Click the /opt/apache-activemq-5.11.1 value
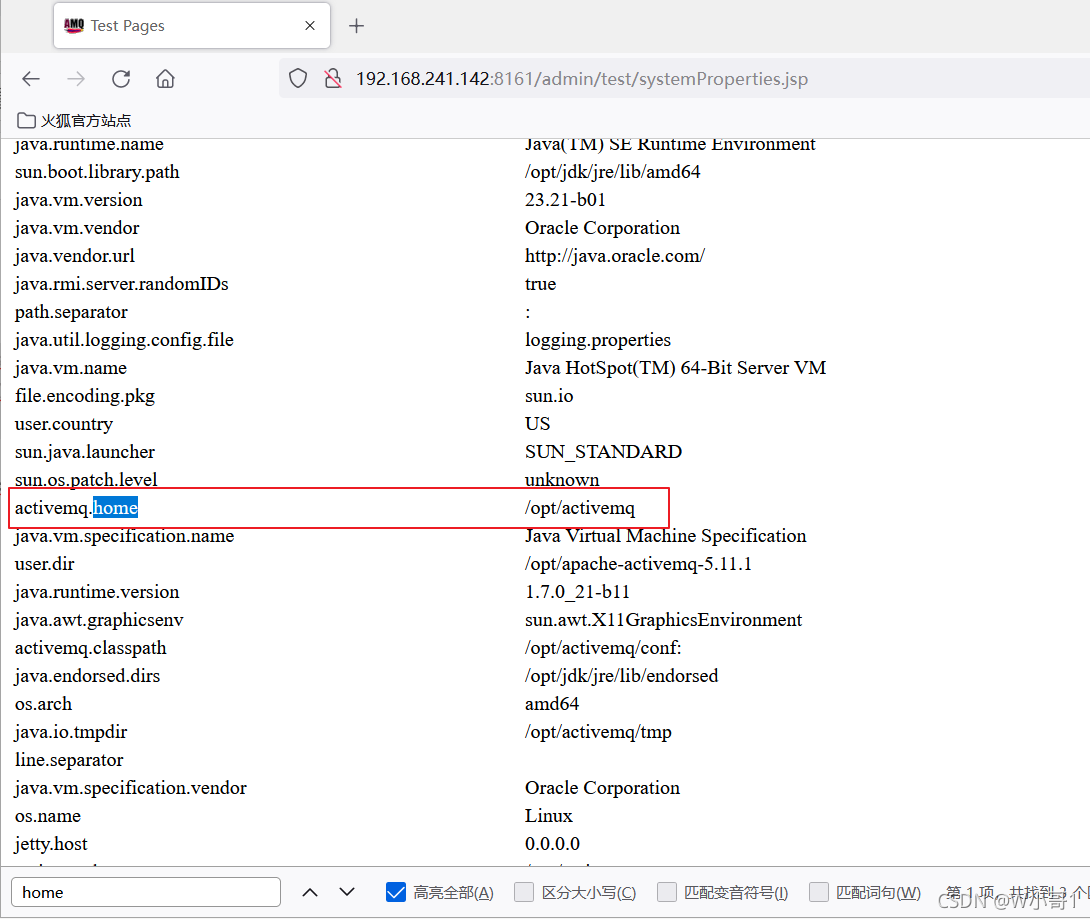 tap(638, 564)
